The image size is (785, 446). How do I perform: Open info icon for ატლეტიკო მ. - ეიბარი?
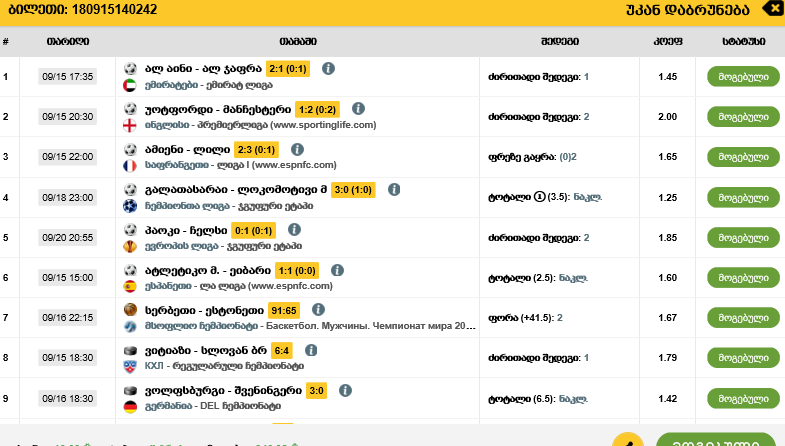(338, 270)
